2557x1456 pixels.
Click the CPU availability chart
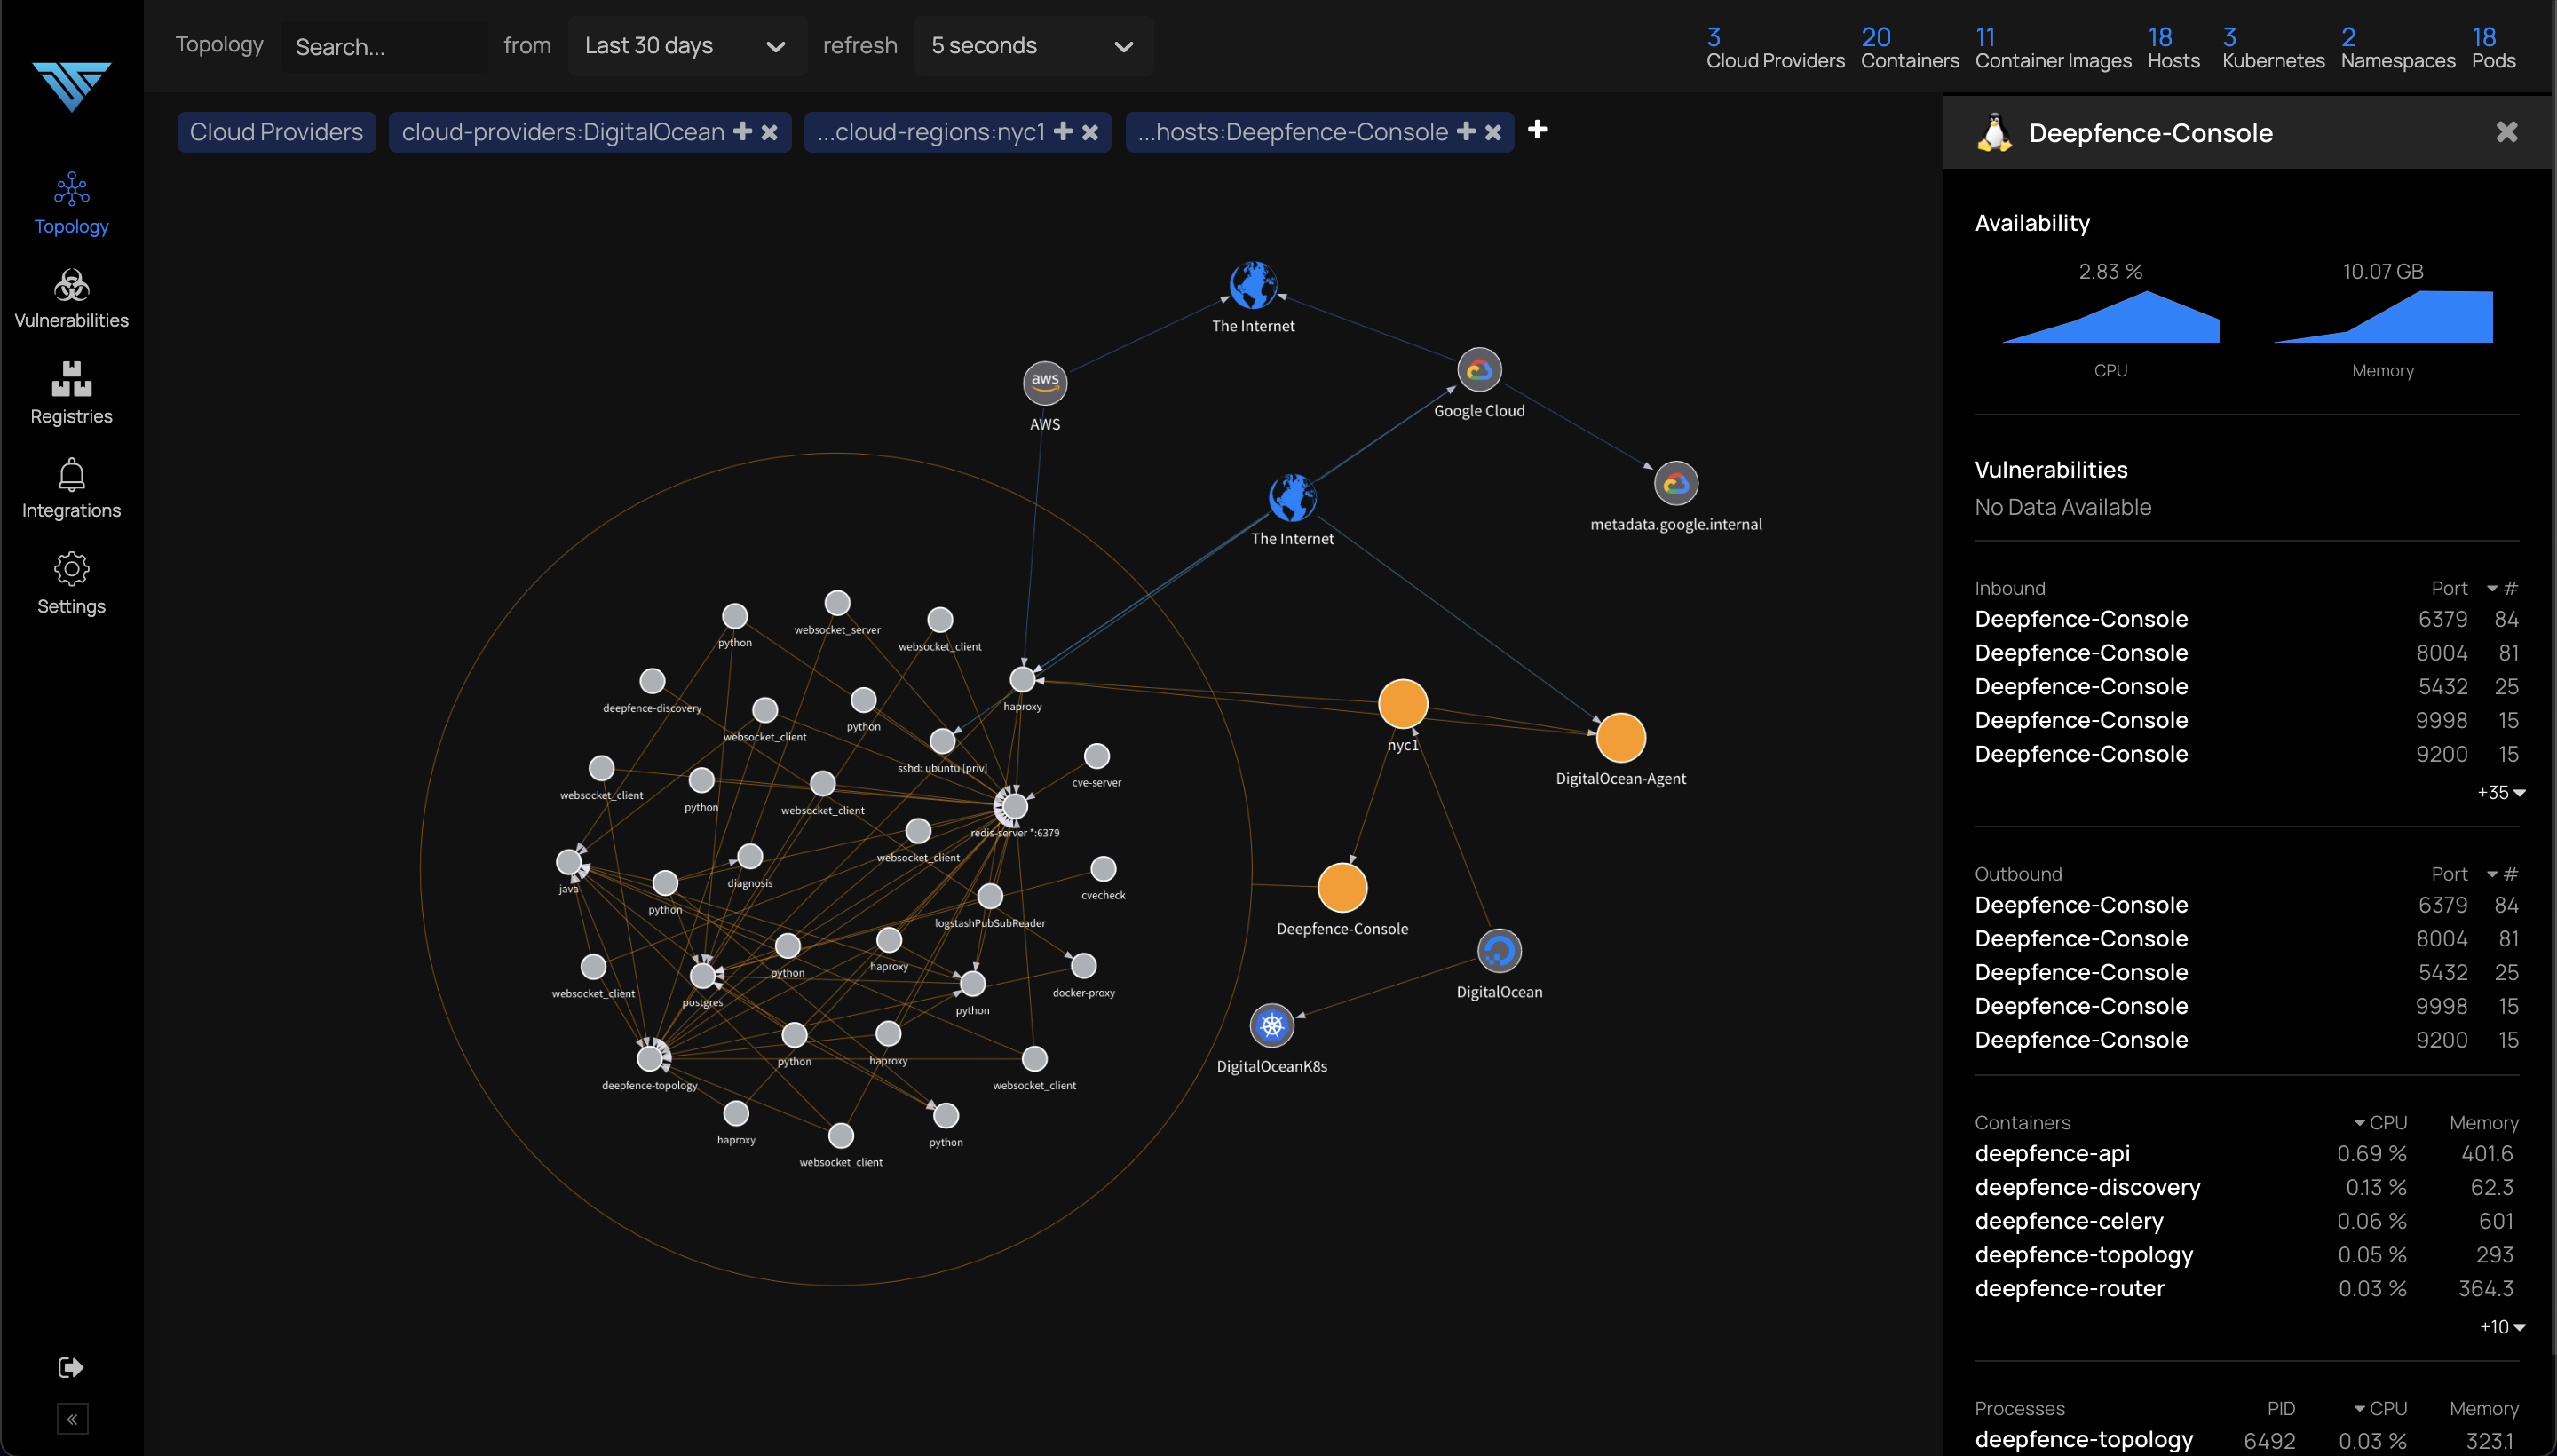[x=2110, y=317]
